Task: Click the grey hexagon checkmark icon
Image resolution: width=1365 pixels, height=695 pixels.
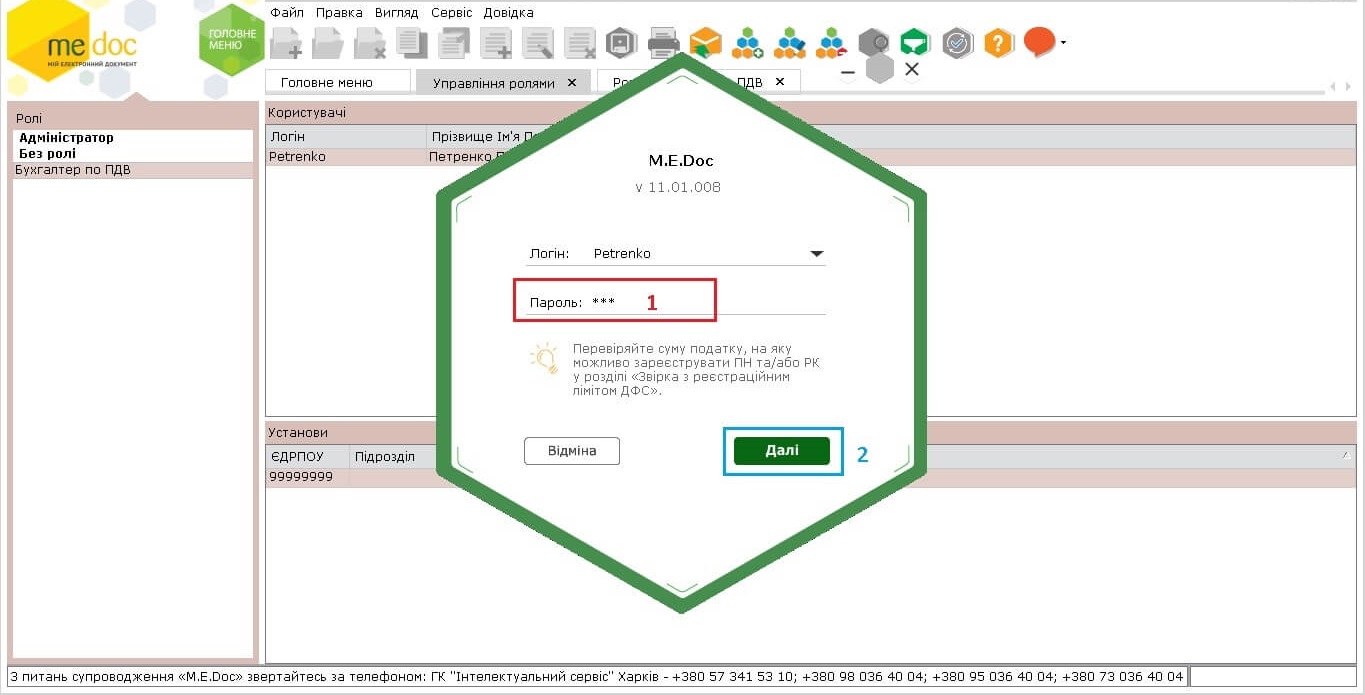Action: tap(957, 43)
